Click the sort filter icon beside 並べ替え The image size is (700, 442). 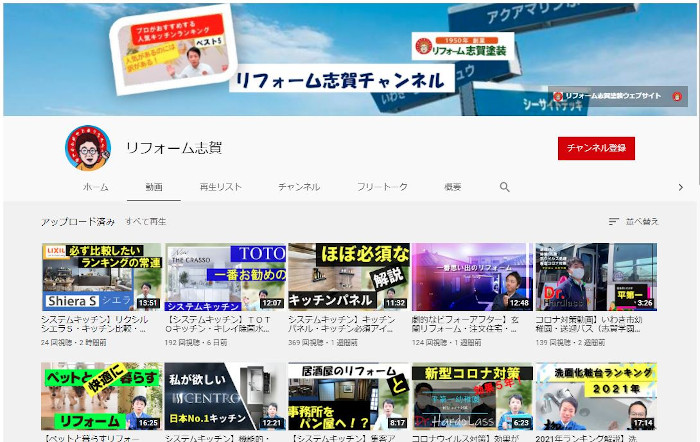[613, 221]
